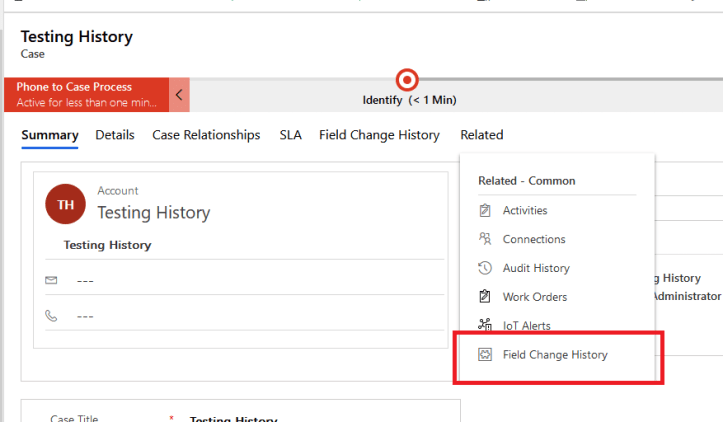This screenshot has width=723, height=422.
Task: Open the Case Relationships tab
Action: pos(206,135)
